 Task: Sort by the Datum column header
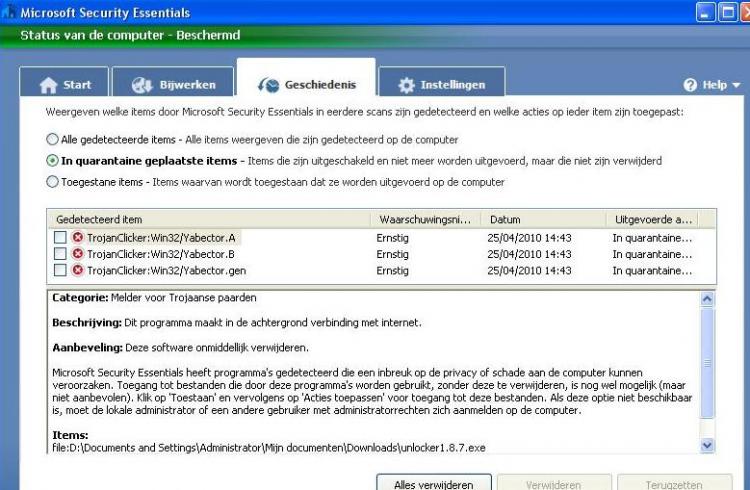point(543,219)
